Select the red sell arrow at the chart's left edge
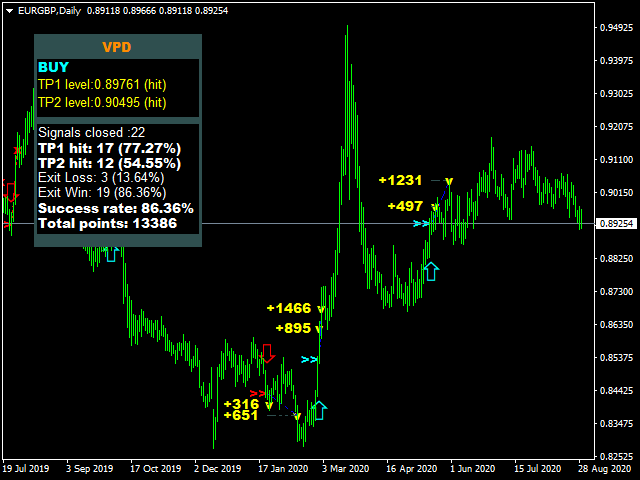640x480 pixels. coord(11,192)
